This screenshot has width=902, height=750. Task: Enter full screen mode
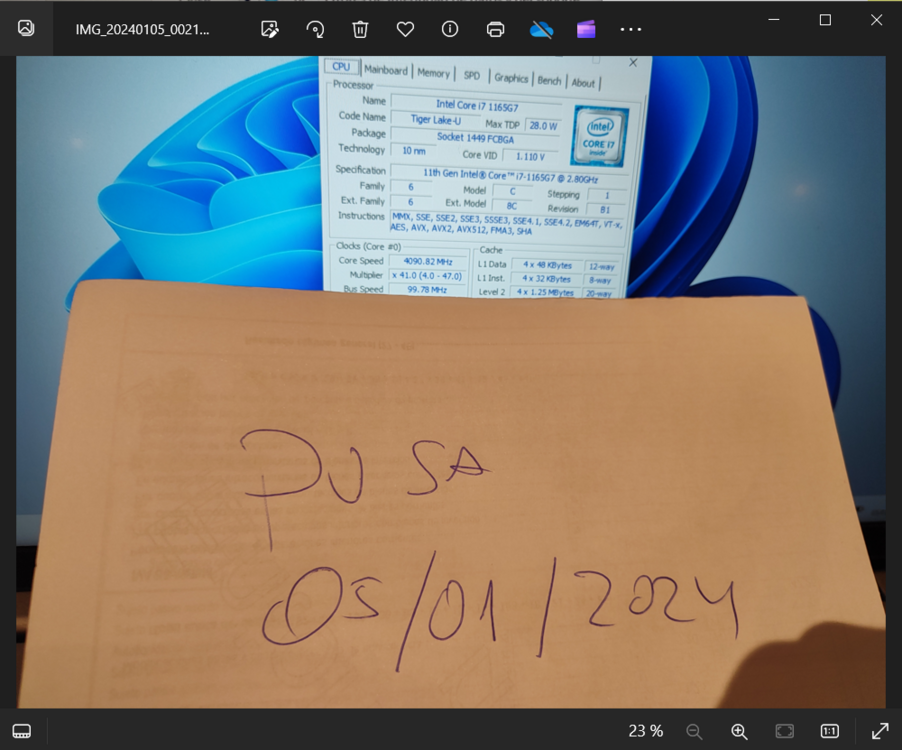(880, 731)
